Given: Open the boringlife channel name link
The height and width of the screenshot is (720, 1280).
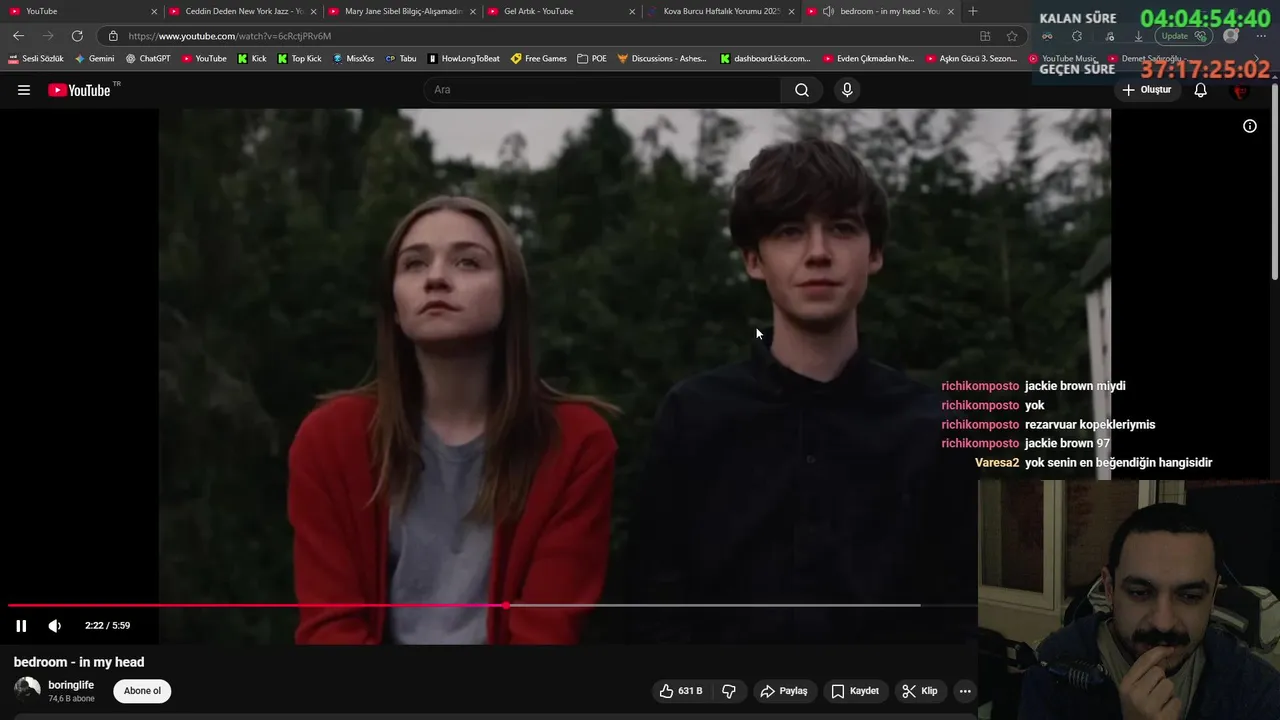Looking at the screenshot, I should click(x=71, y=685).
